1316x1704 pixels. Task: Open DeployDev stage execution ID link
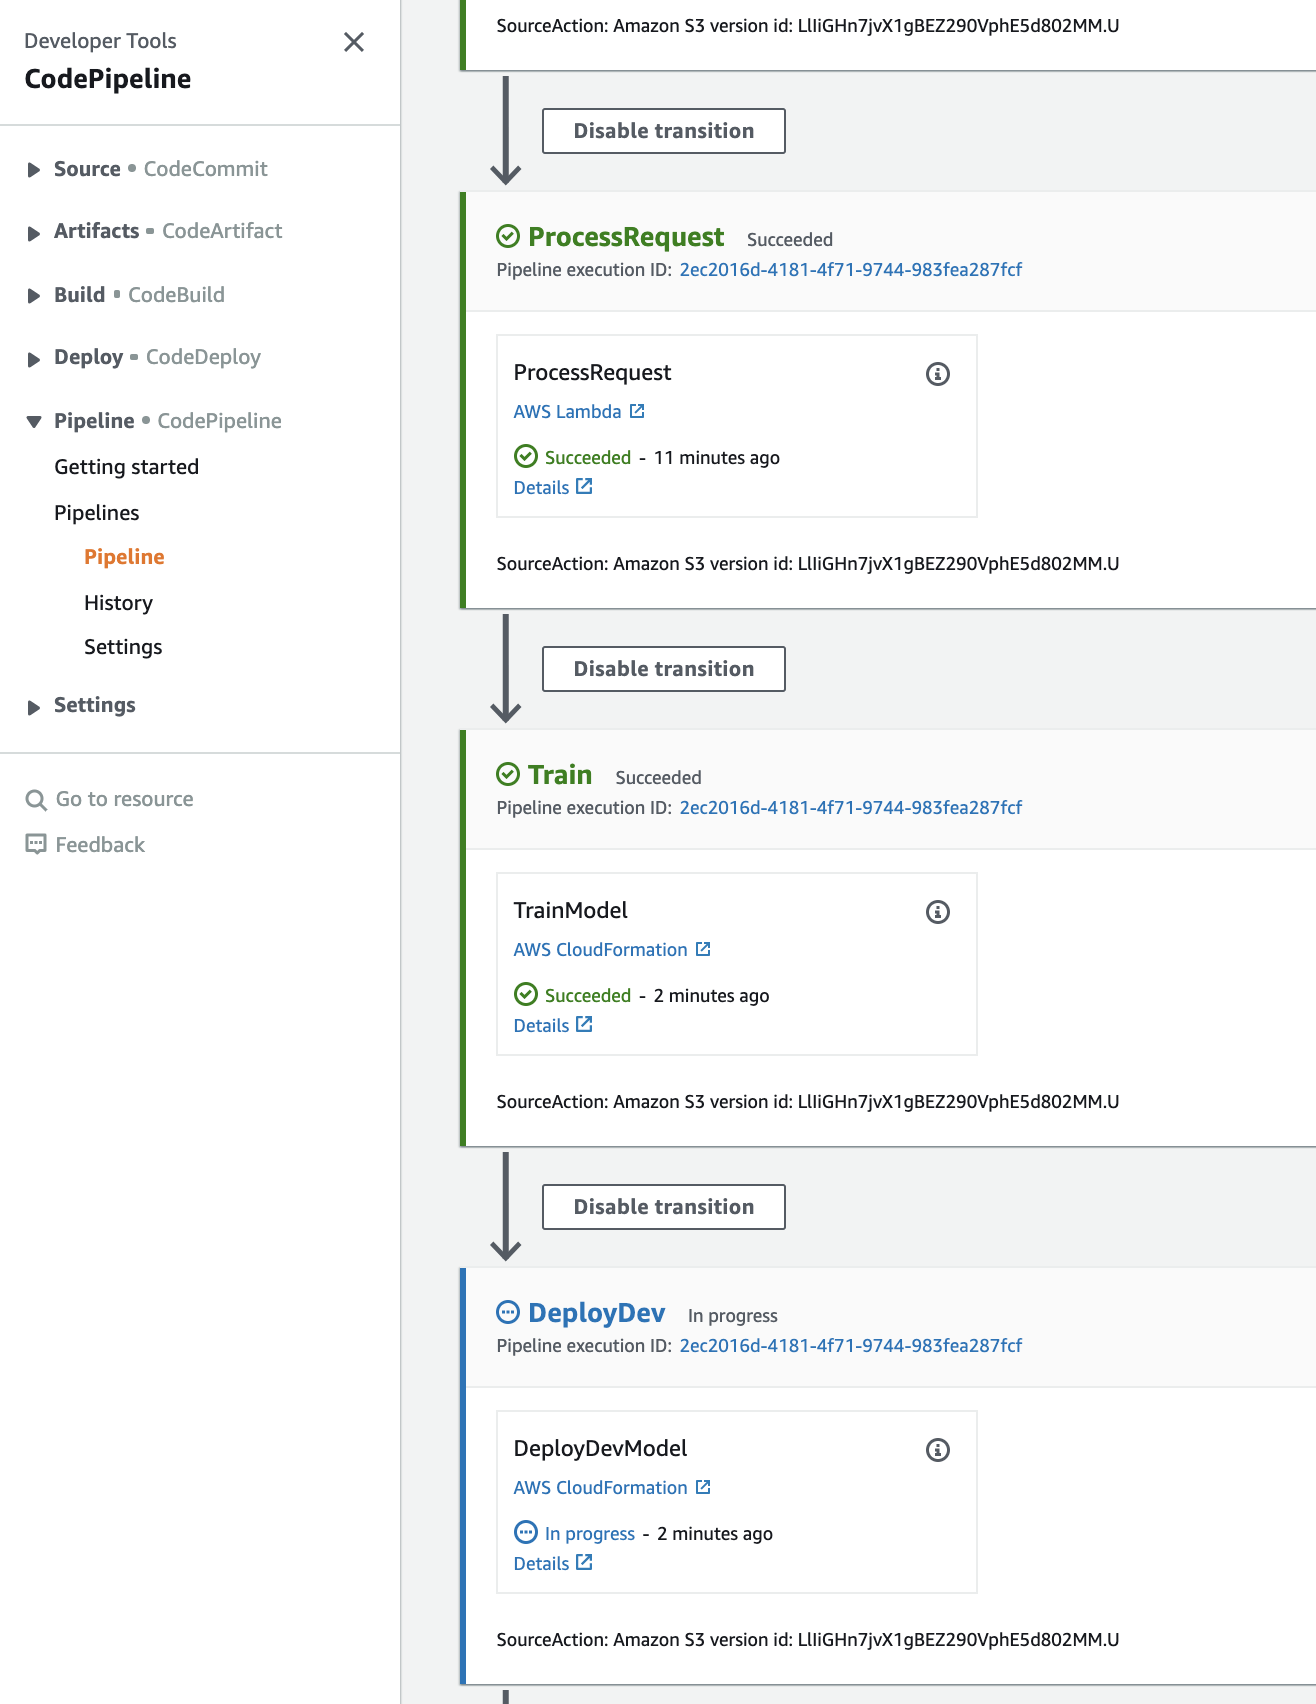pos(851,1346)
